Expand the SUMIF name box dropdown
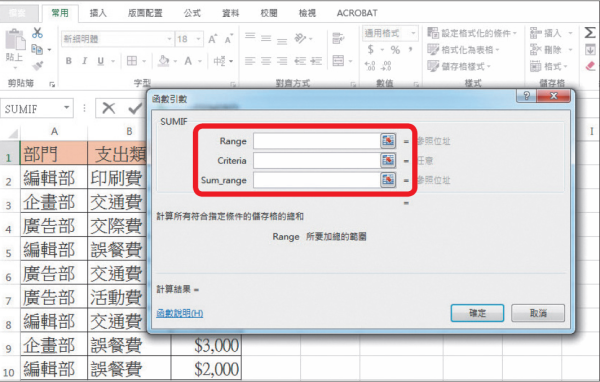Screen dimensions: 600x382 tap(67, 108)
